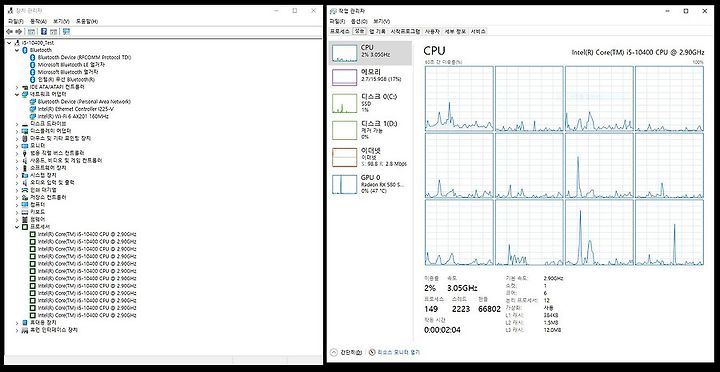
Task: Open the 옵션(O) menu in Task Manager
Action: point(359,21)
